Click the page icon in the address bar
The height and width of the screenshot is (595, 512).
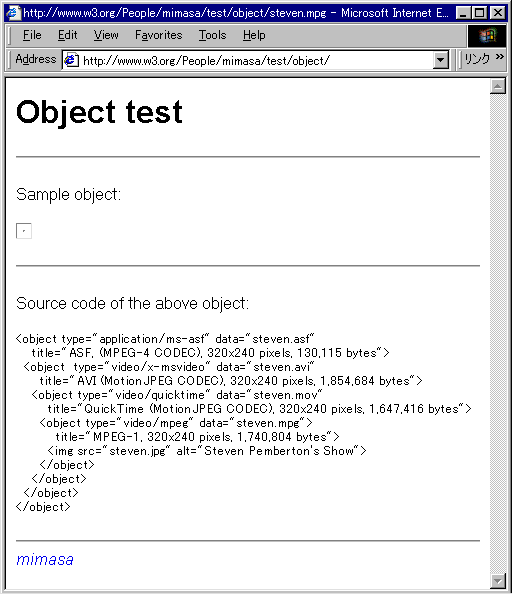click(x=71, y=60)
